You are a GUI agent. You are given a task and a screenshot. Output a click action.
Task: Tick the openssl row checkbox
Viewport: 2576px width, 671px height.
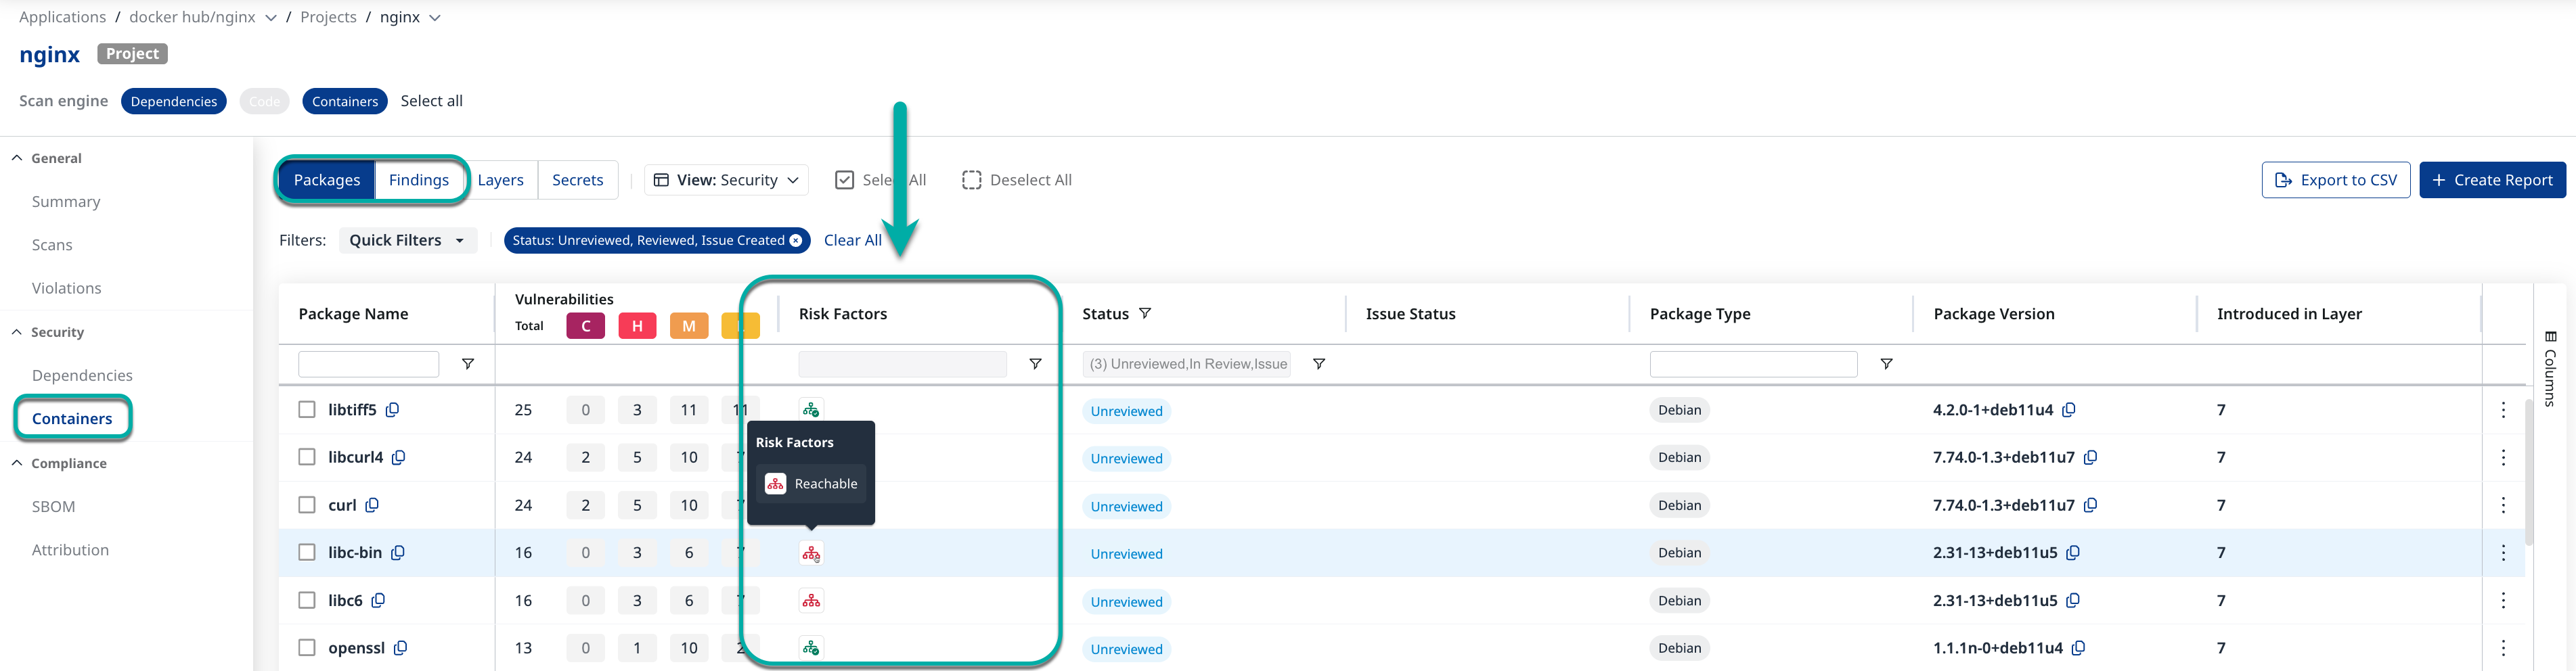307,648
